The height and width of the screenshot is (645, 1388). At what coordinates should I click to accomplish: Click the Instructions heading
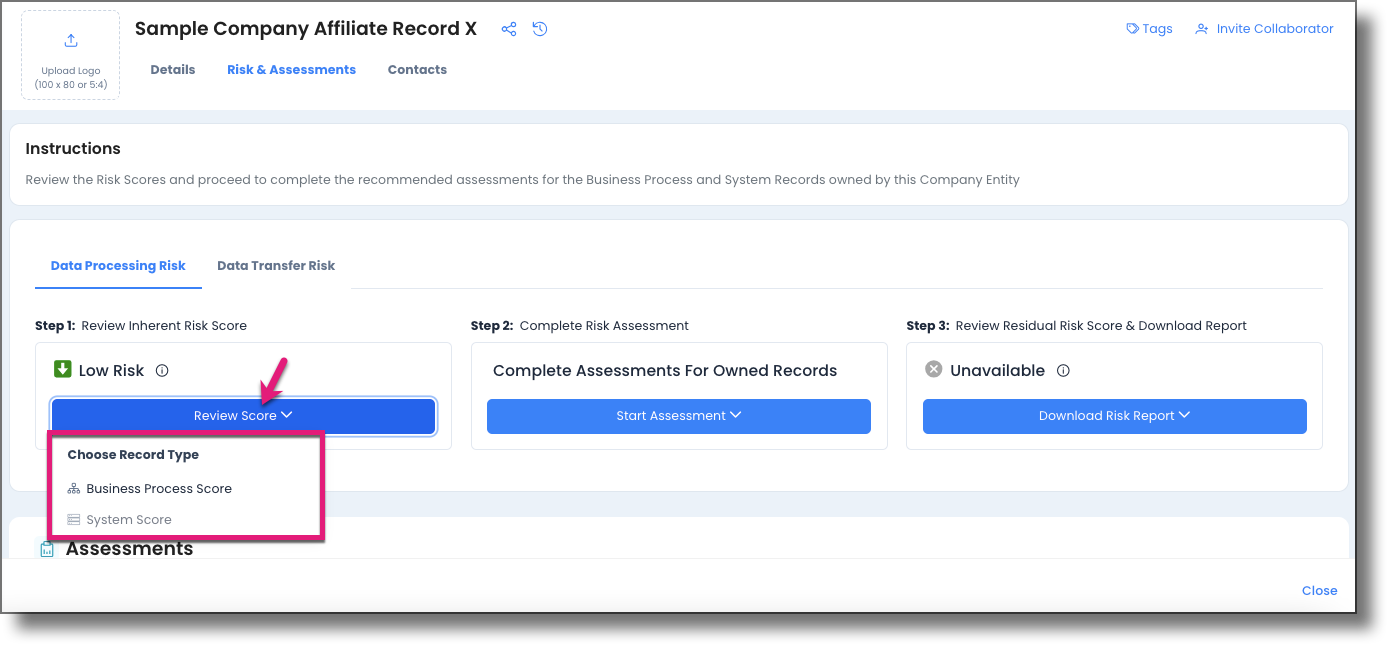point(73,149)
